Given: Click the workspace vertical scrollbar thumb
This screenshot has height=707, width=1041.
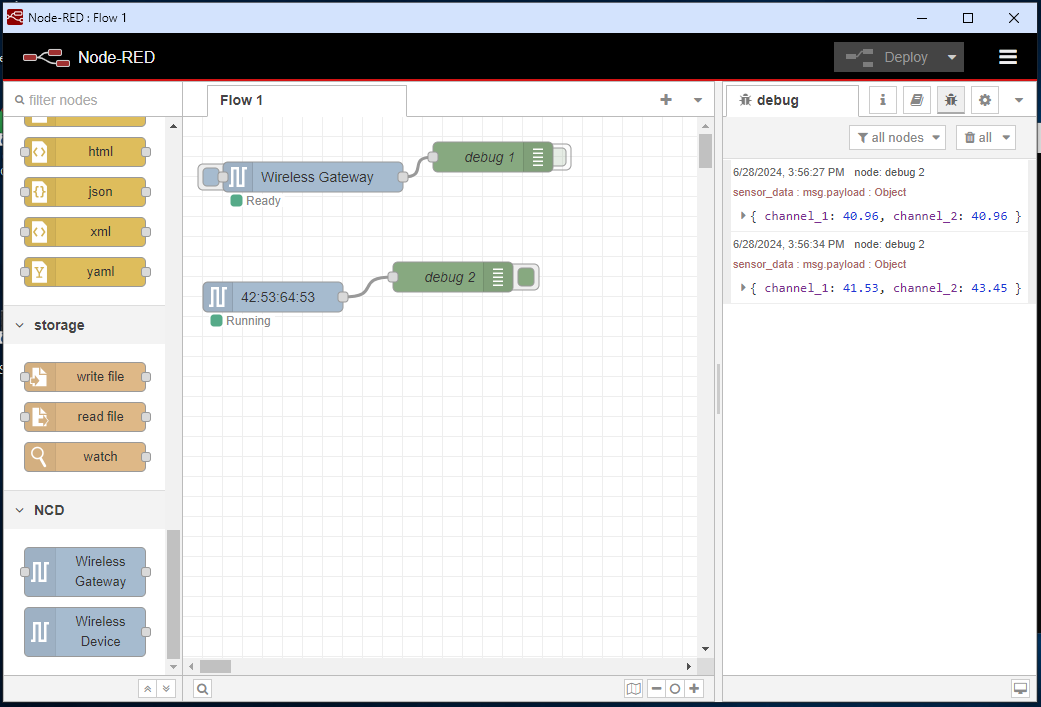Looking at the screenshot, I should coord(705,151).
